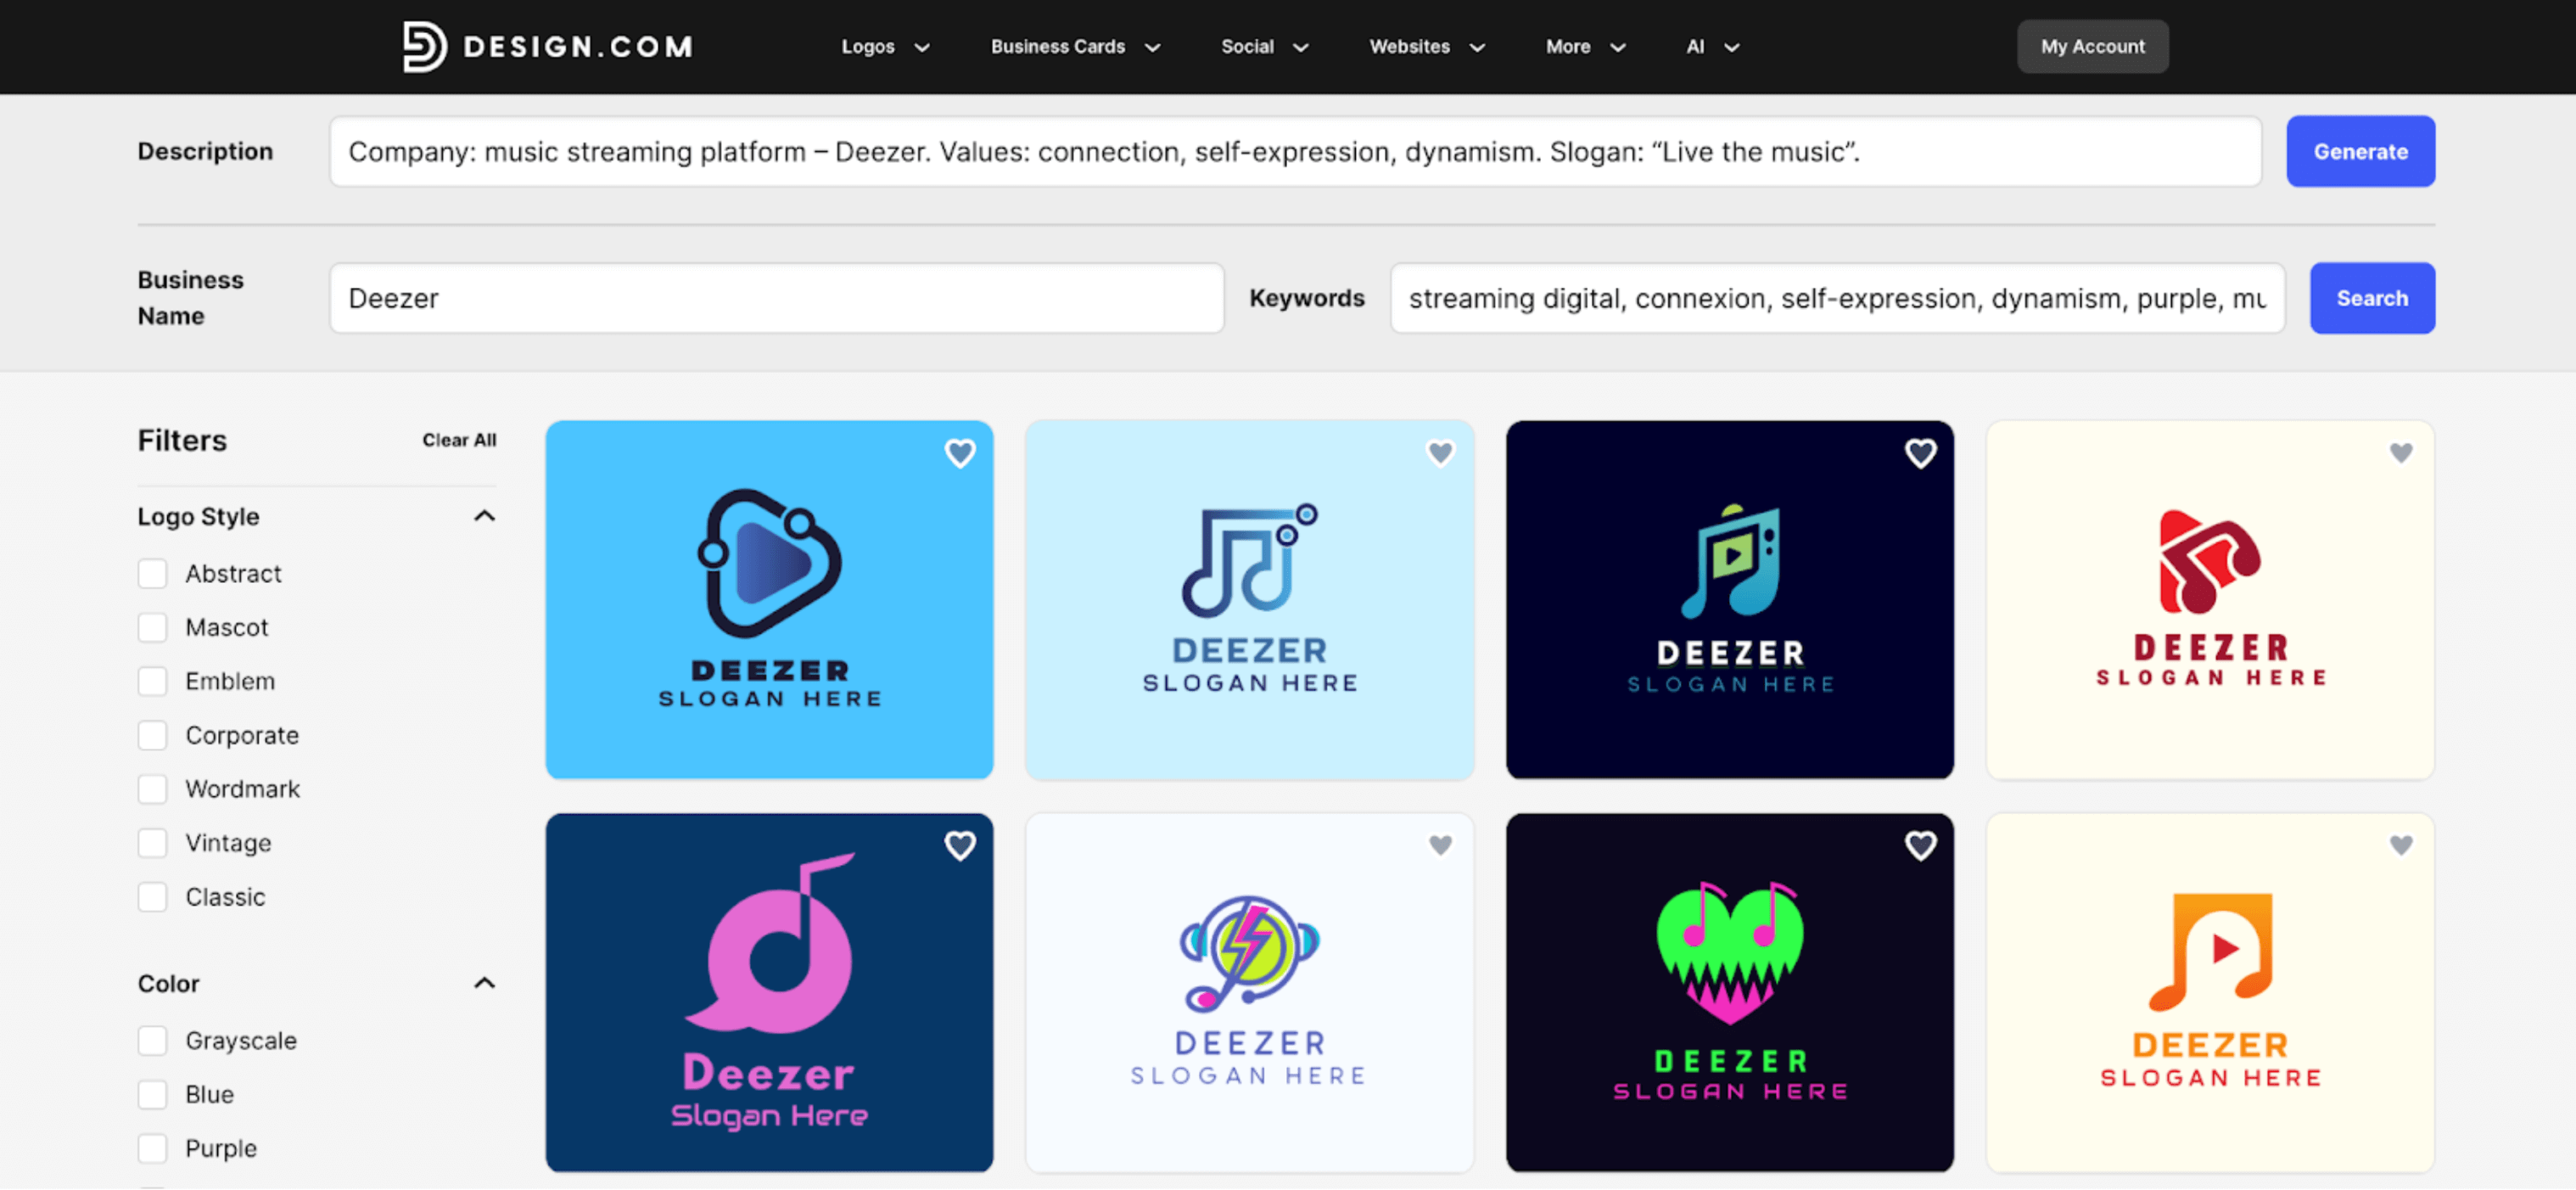This screenshot has height=1190, width=2576.
Task: Favorite the red heart-note Deezer logo
Action: click(2401, 453)
